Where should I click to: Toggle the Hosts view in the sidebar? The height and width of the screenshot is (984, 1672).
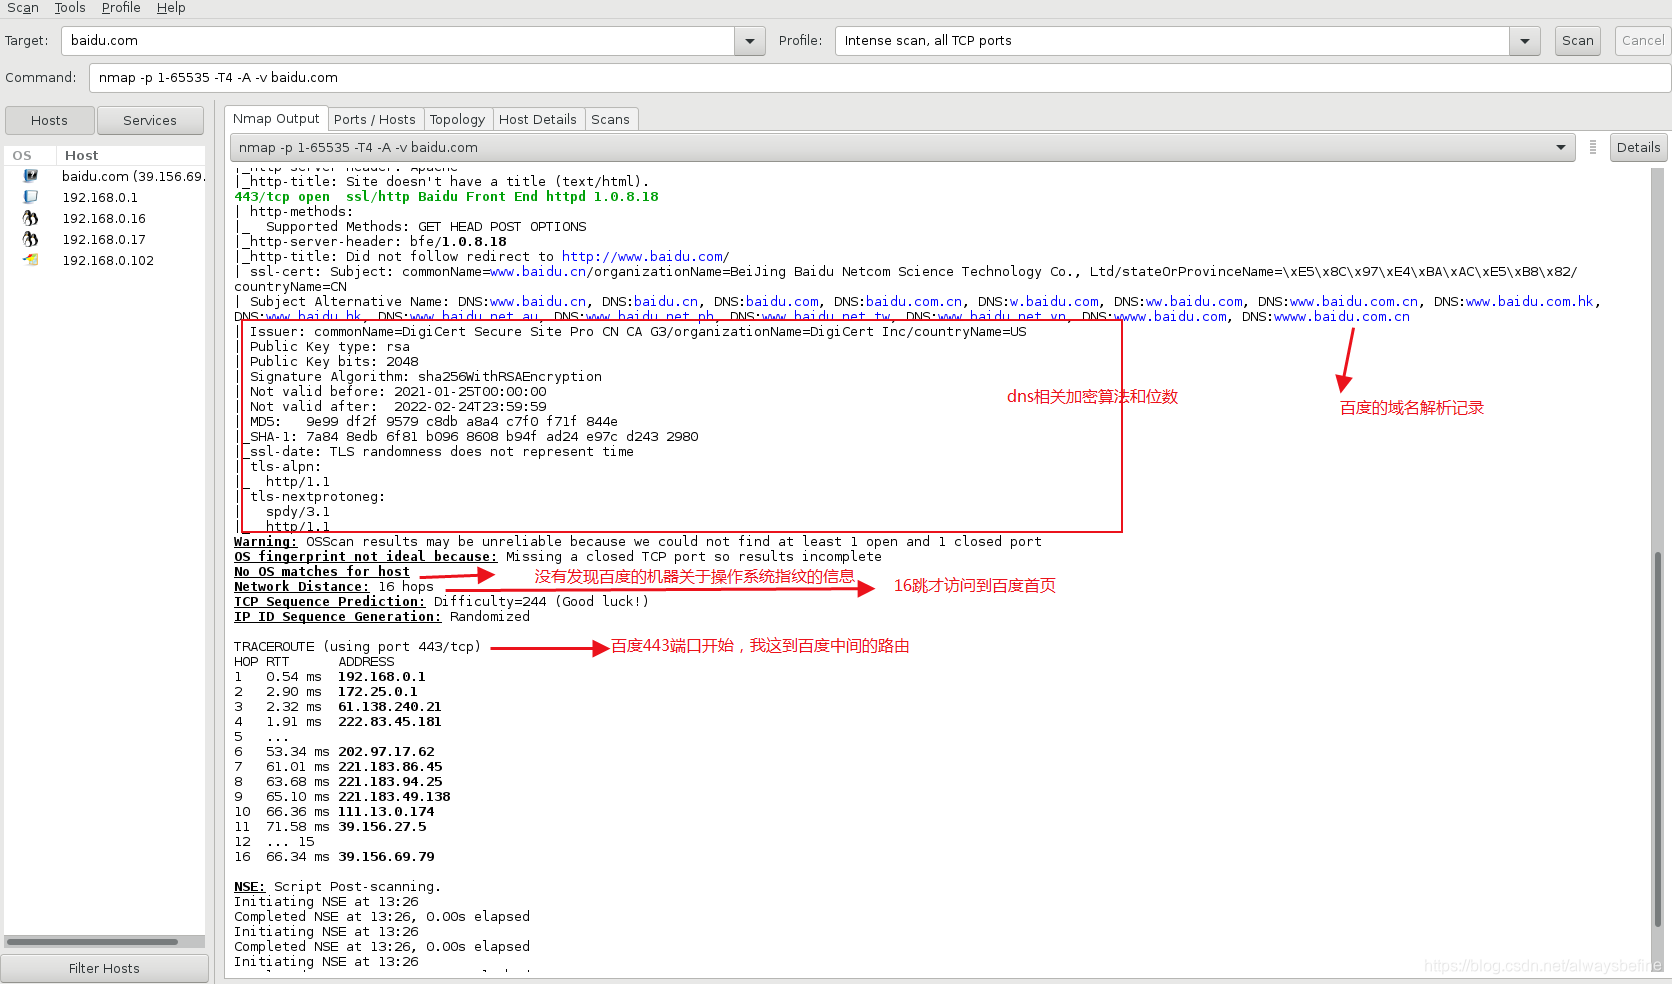tap(49, 119)
